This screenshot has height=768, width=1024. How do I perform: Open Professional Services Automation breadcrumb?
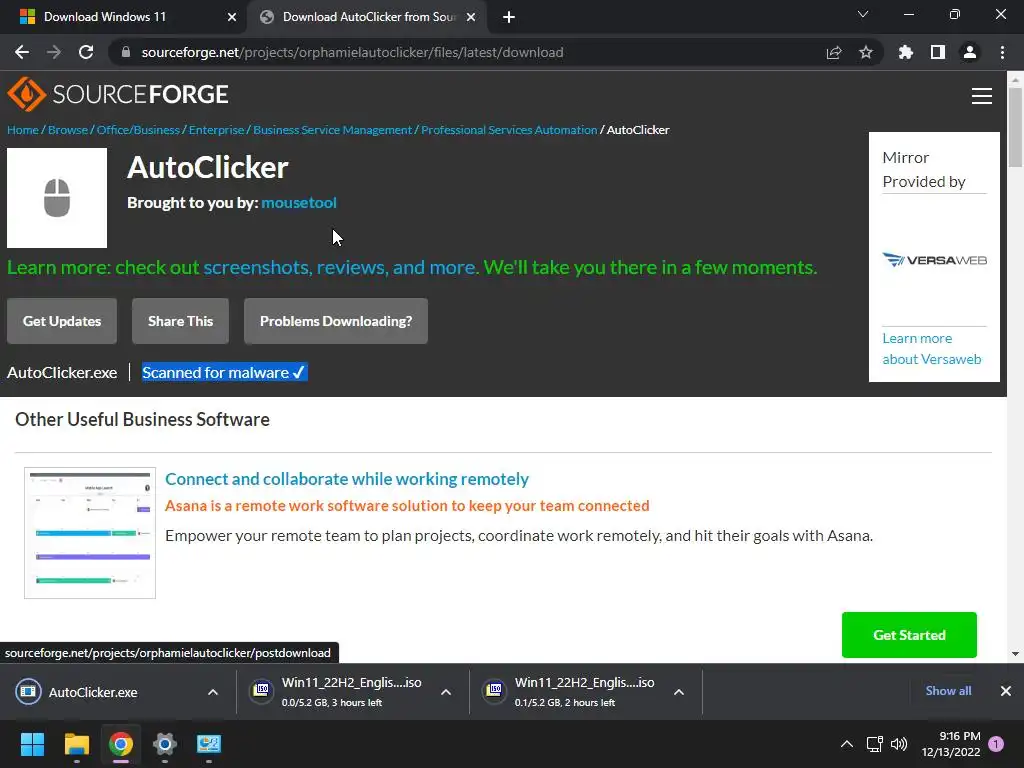[x=509, y=130]
